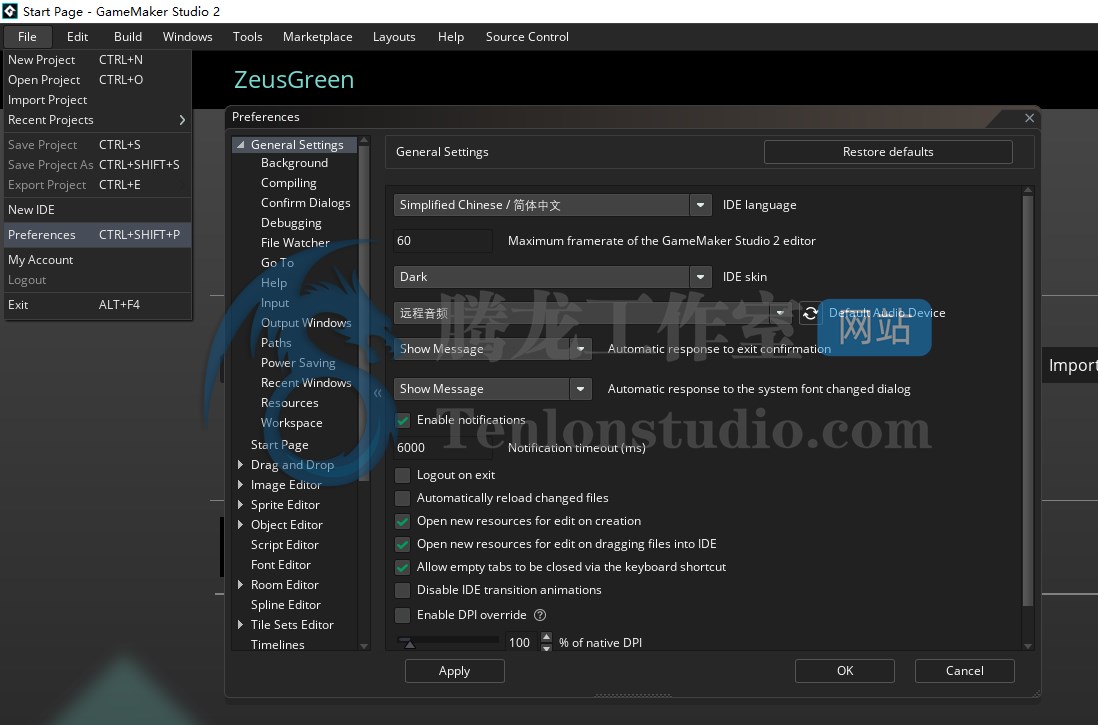Open system font changed response dropdown
1098x725 pixels.
click(x=581, y=389)
